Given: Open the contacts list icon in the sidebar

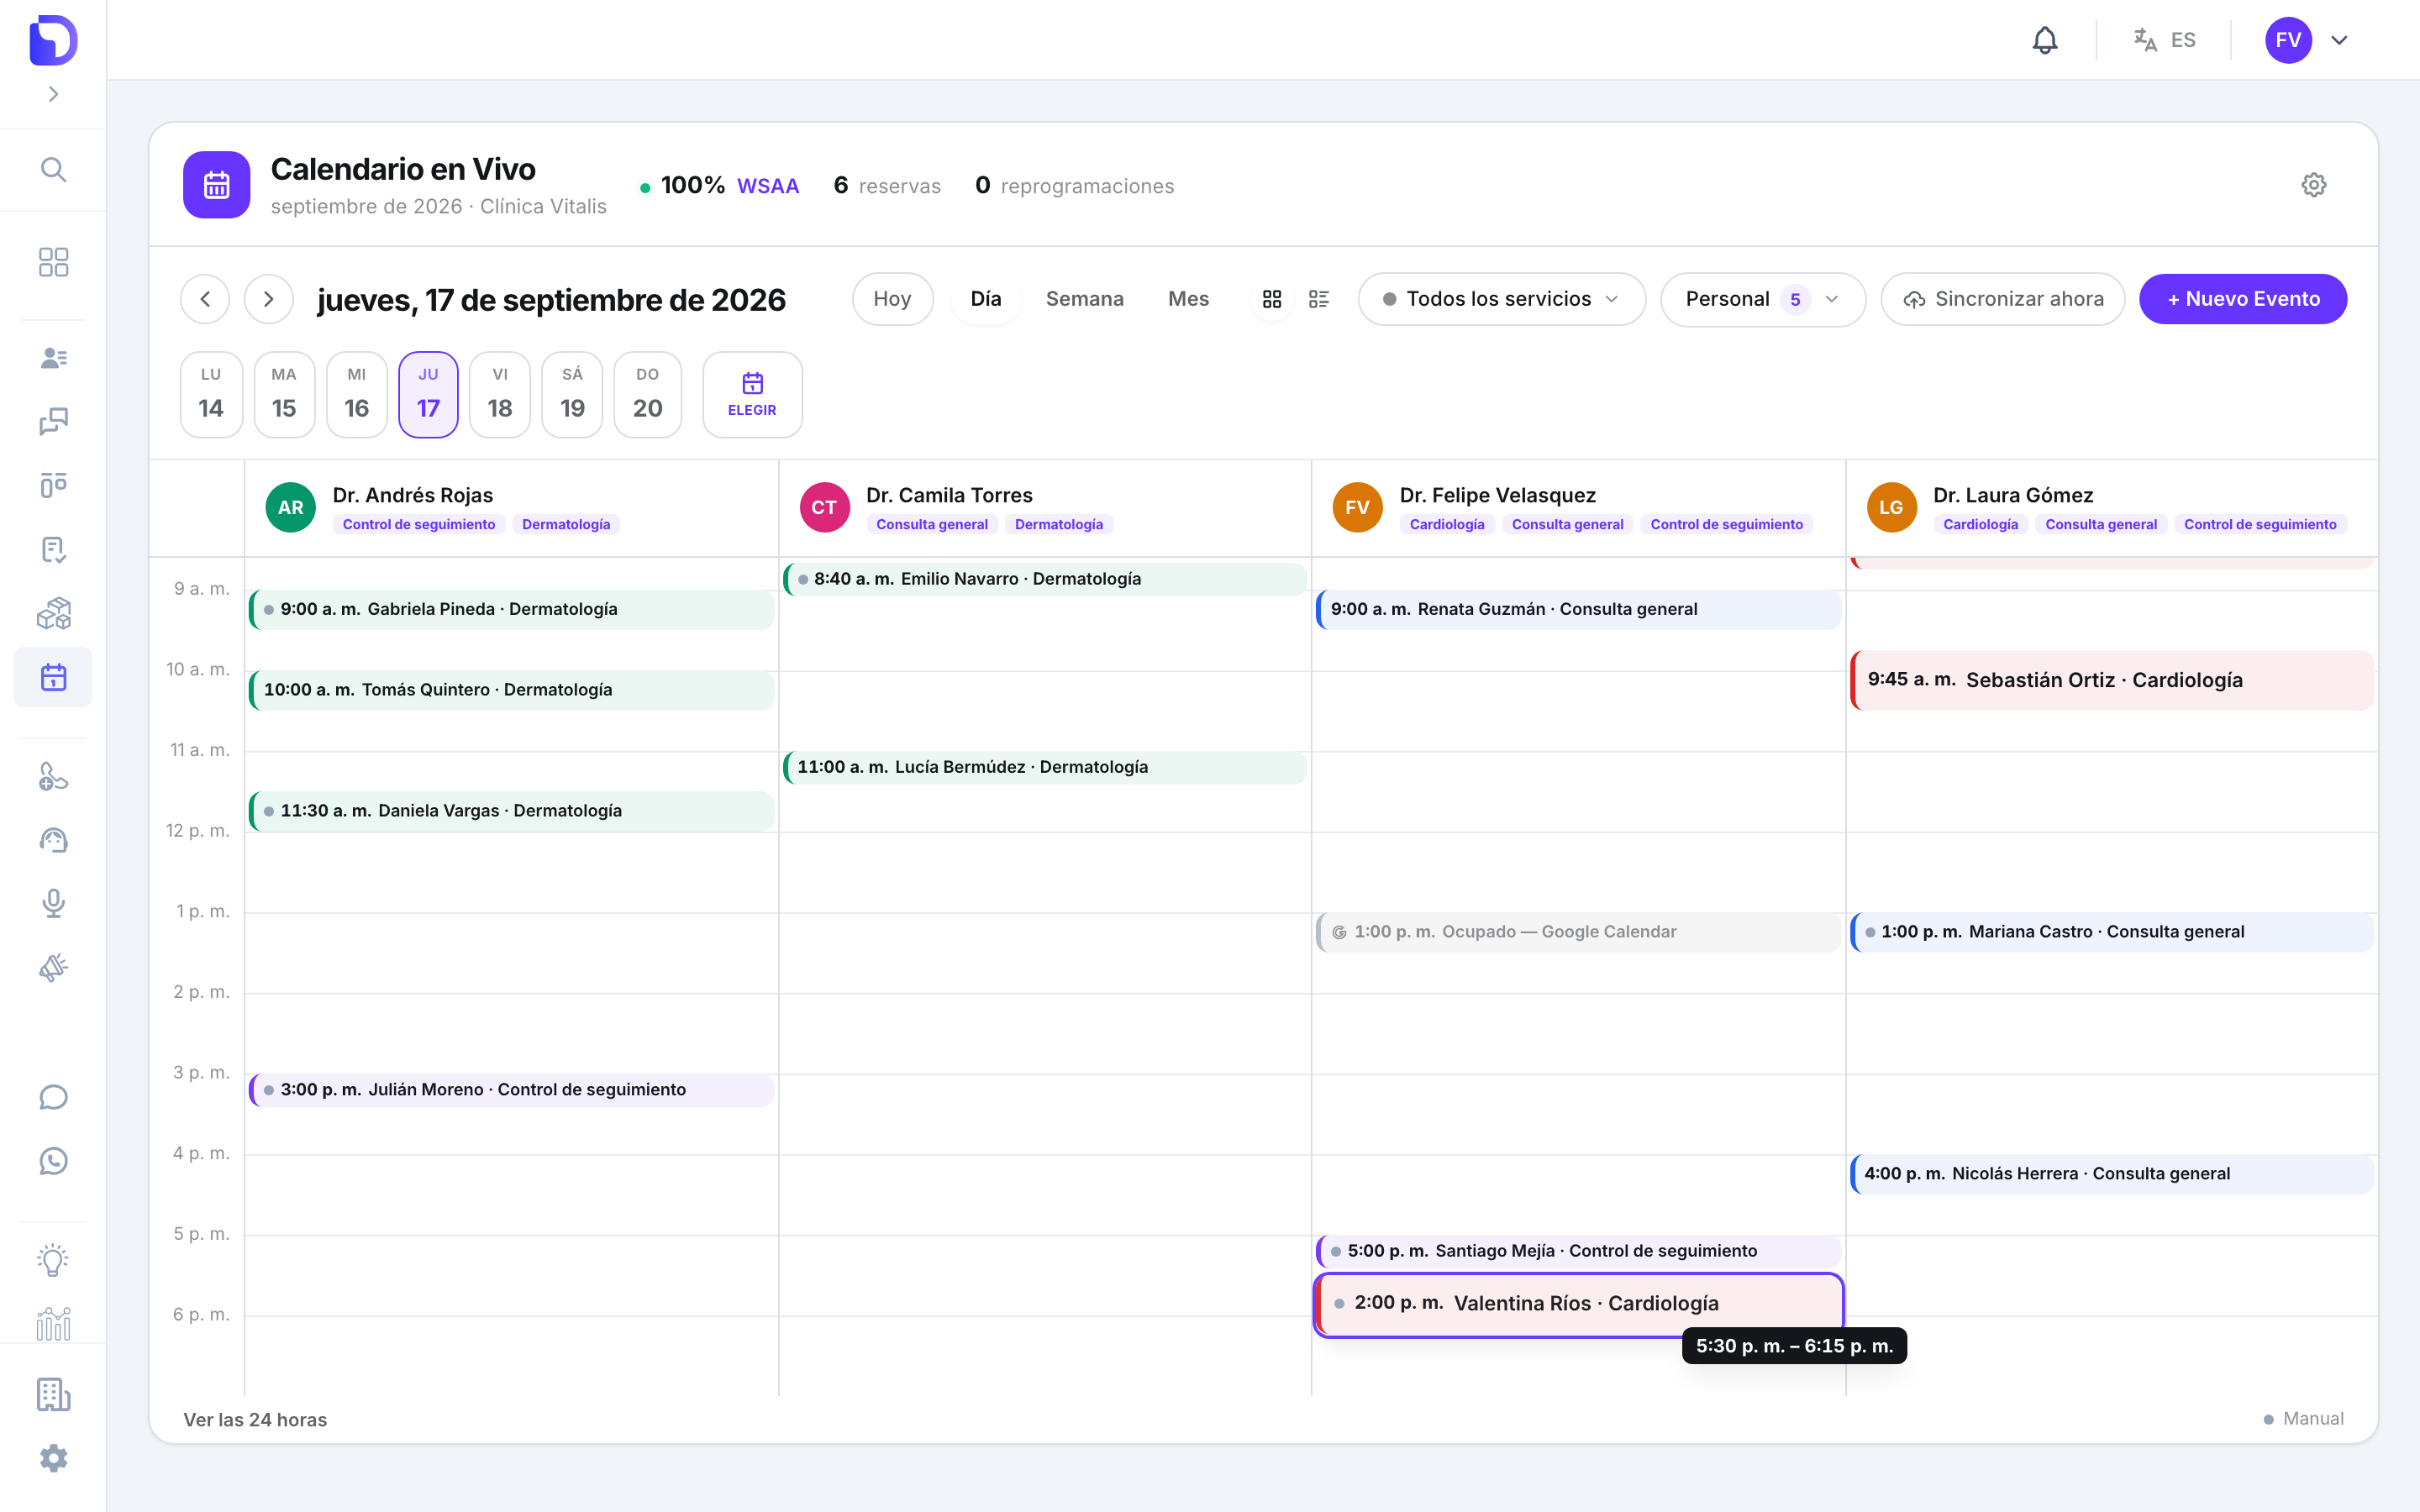Looking at the screenshot, I should 53,358.
